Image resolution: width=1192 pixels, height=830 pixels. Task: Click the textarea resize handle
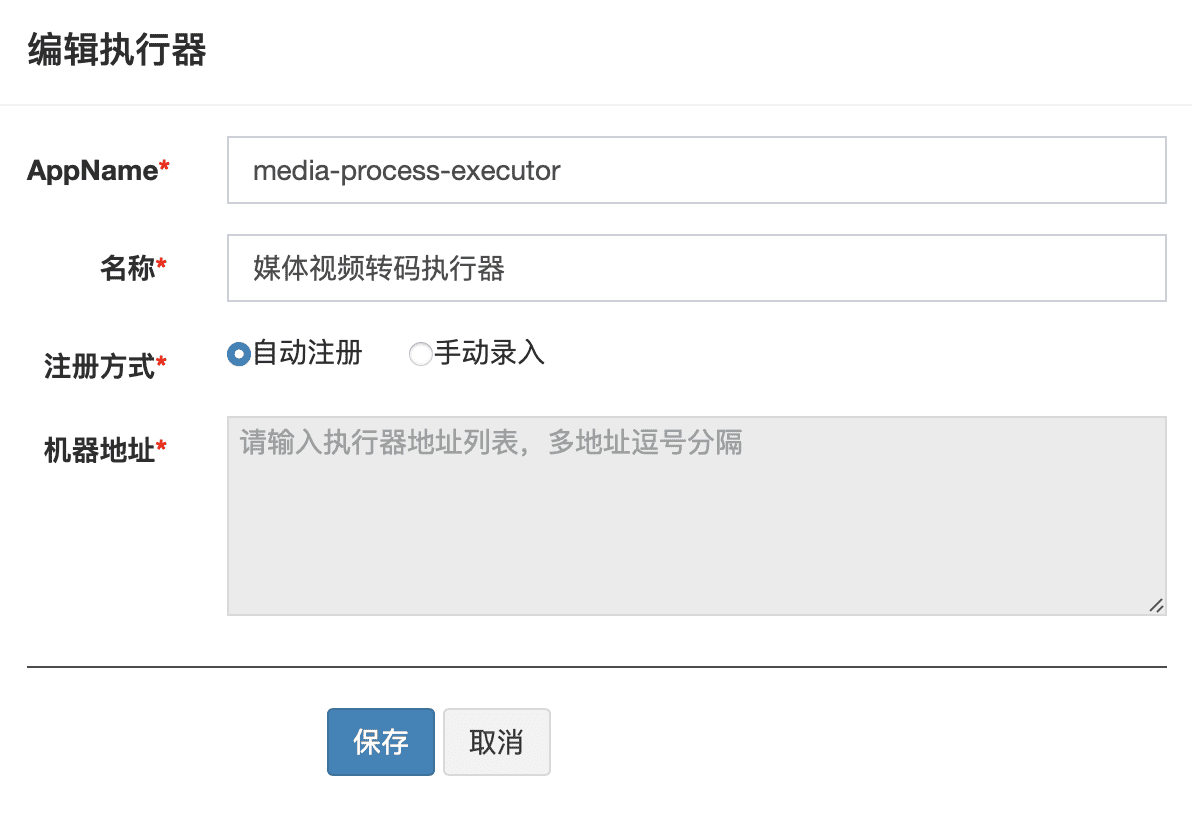(x=1156, y=605)
